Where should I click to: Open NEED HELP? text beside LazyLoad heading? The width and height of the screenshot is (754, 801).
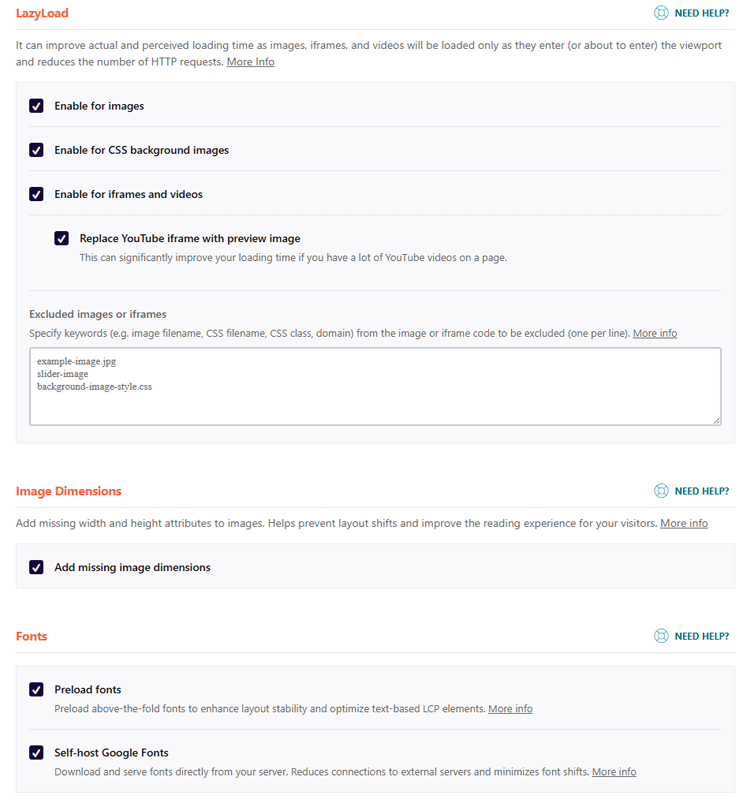coord(702,13)
